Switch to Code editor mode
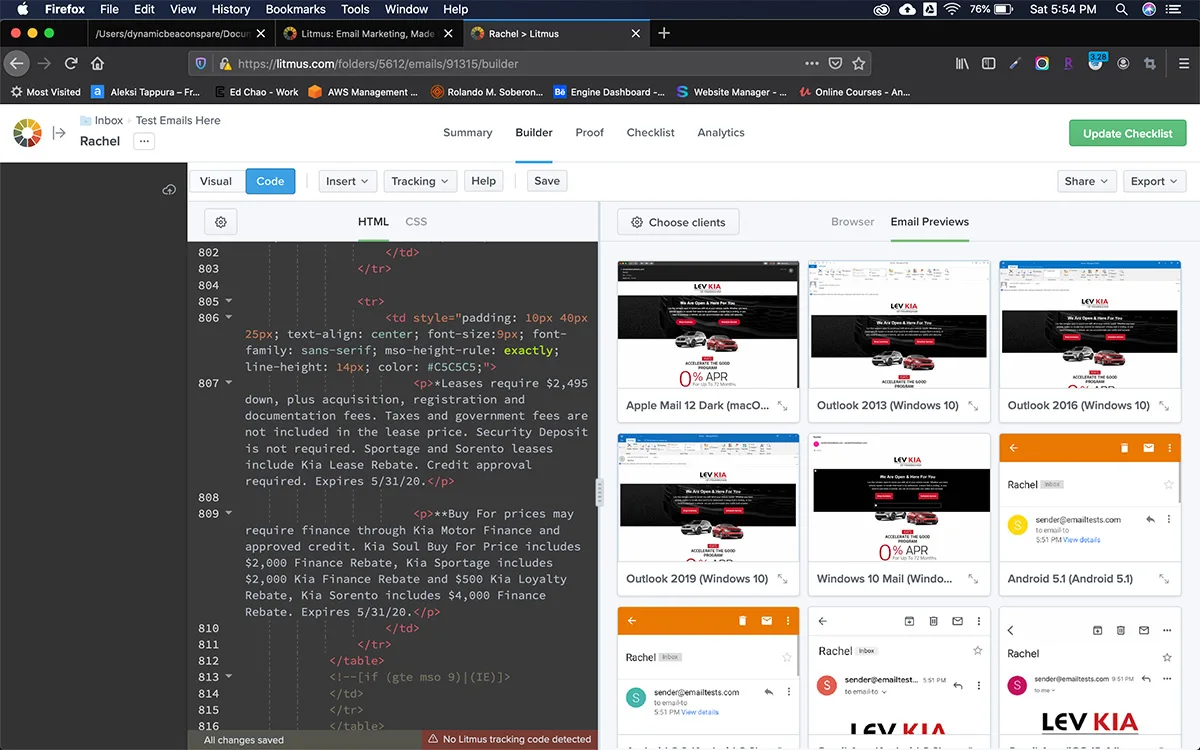 270,181
